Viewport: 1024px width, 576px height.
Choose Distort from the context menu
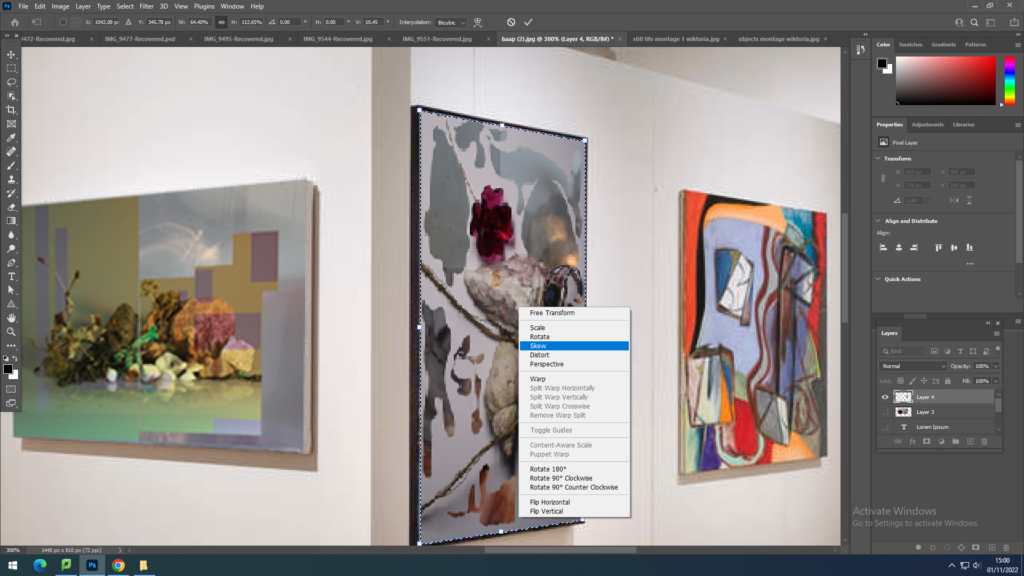point(574,355)
